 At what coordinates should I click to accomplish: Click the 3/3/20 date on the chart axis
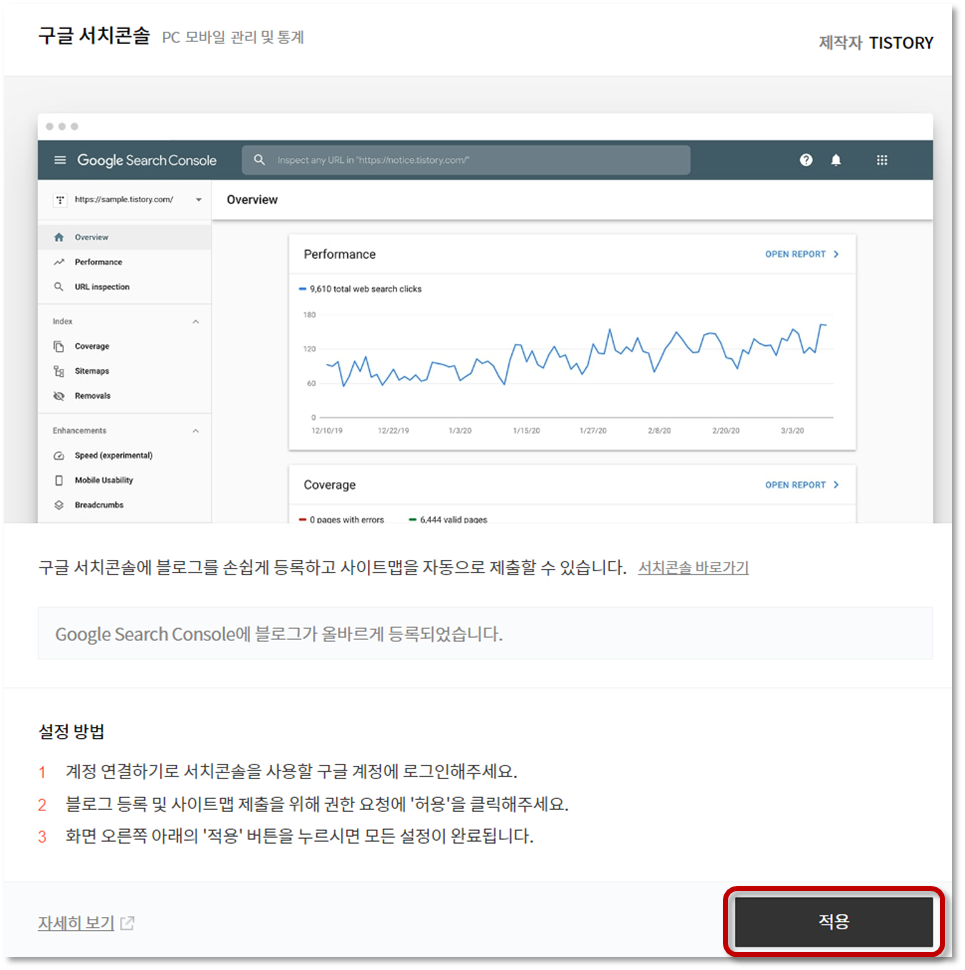point(792,431)
